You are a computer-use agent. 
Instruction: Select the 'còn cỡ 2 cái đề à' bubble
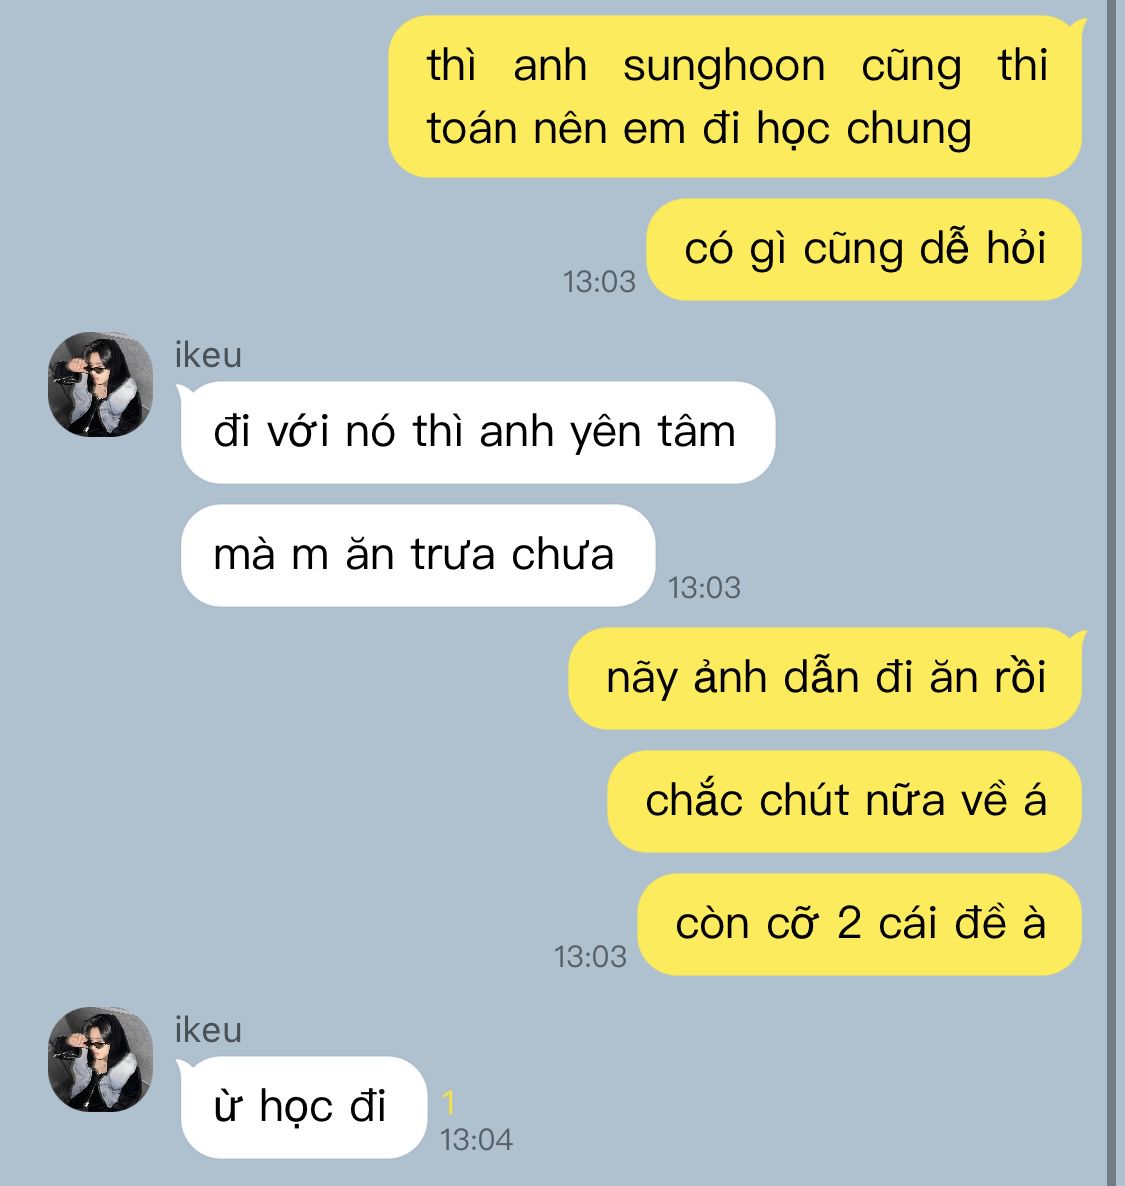pos(859,924)
